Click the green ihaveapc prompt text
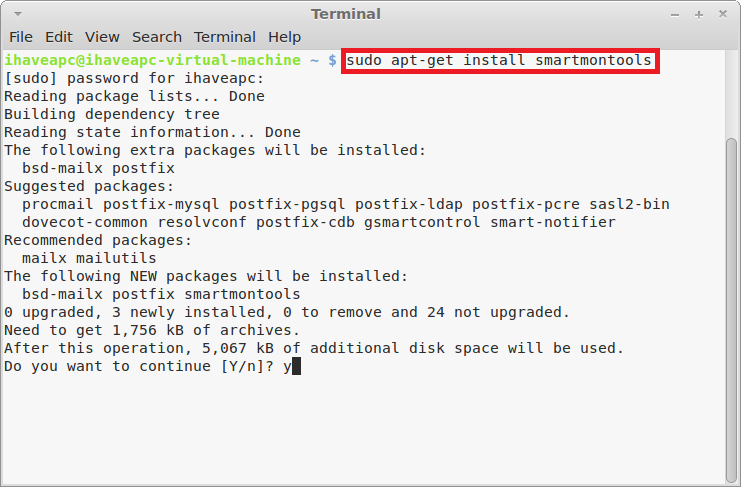Viewport: 741px width, 487px height. pos(153,60)
